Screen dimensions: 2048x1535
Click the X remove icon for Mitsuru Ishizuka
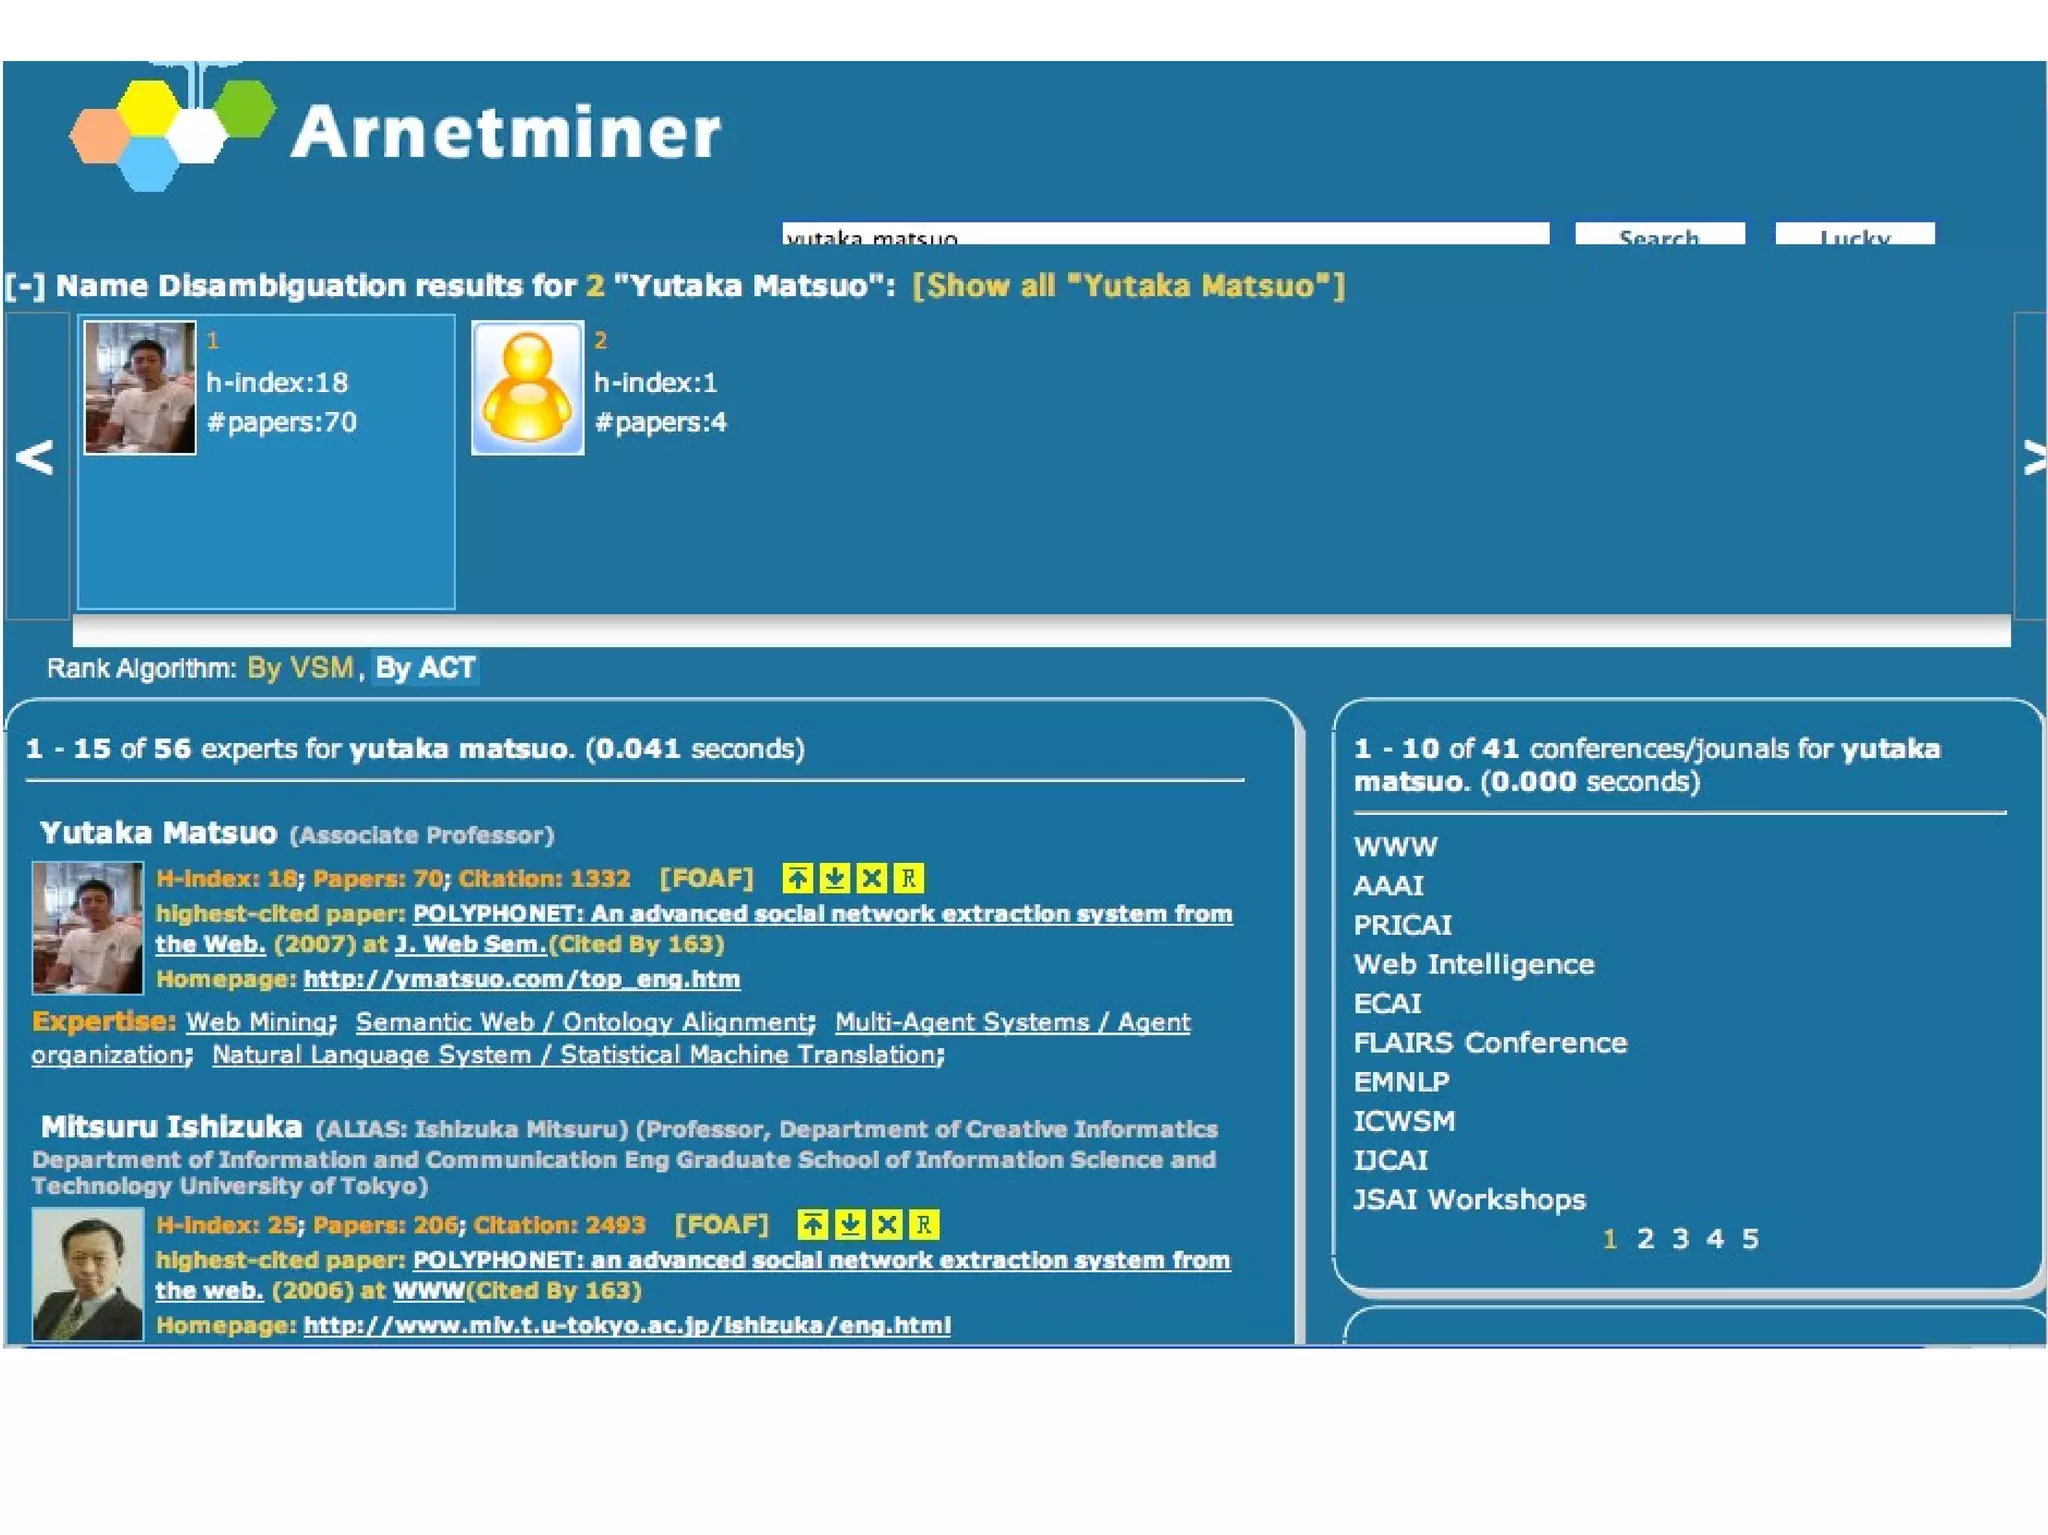click(886, 1224)
